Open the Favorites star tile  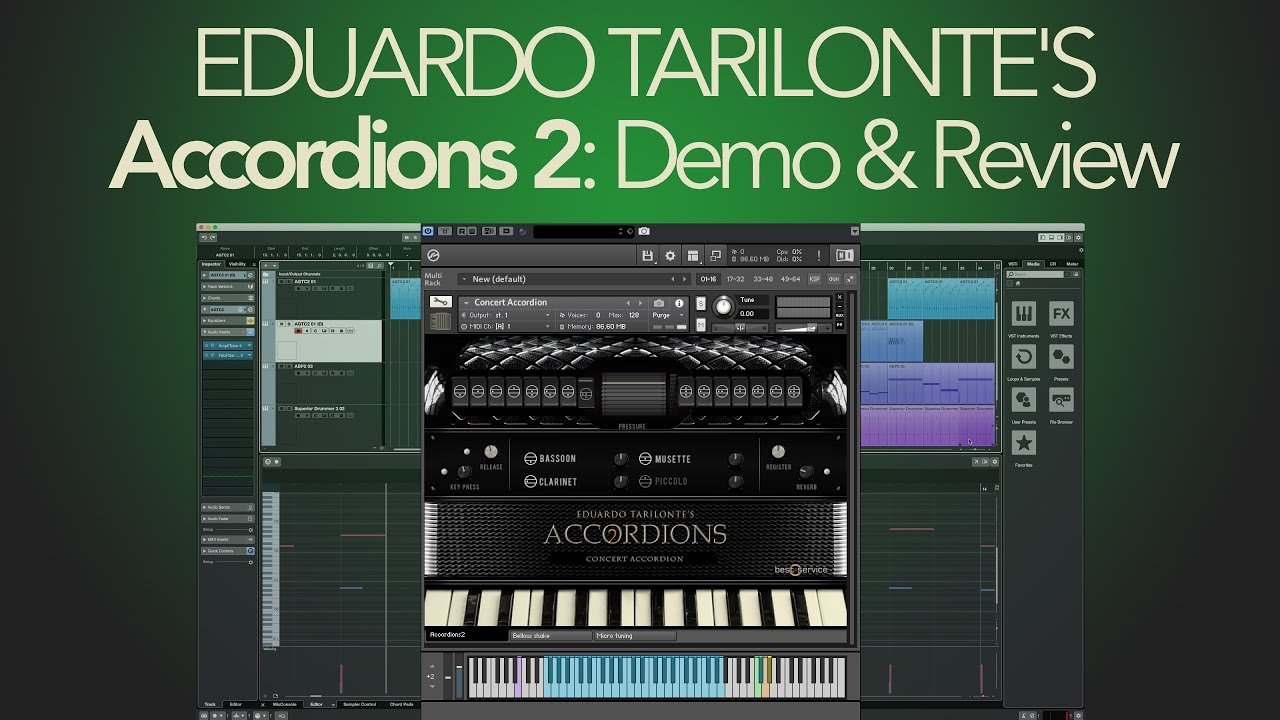coord(1023,444)
